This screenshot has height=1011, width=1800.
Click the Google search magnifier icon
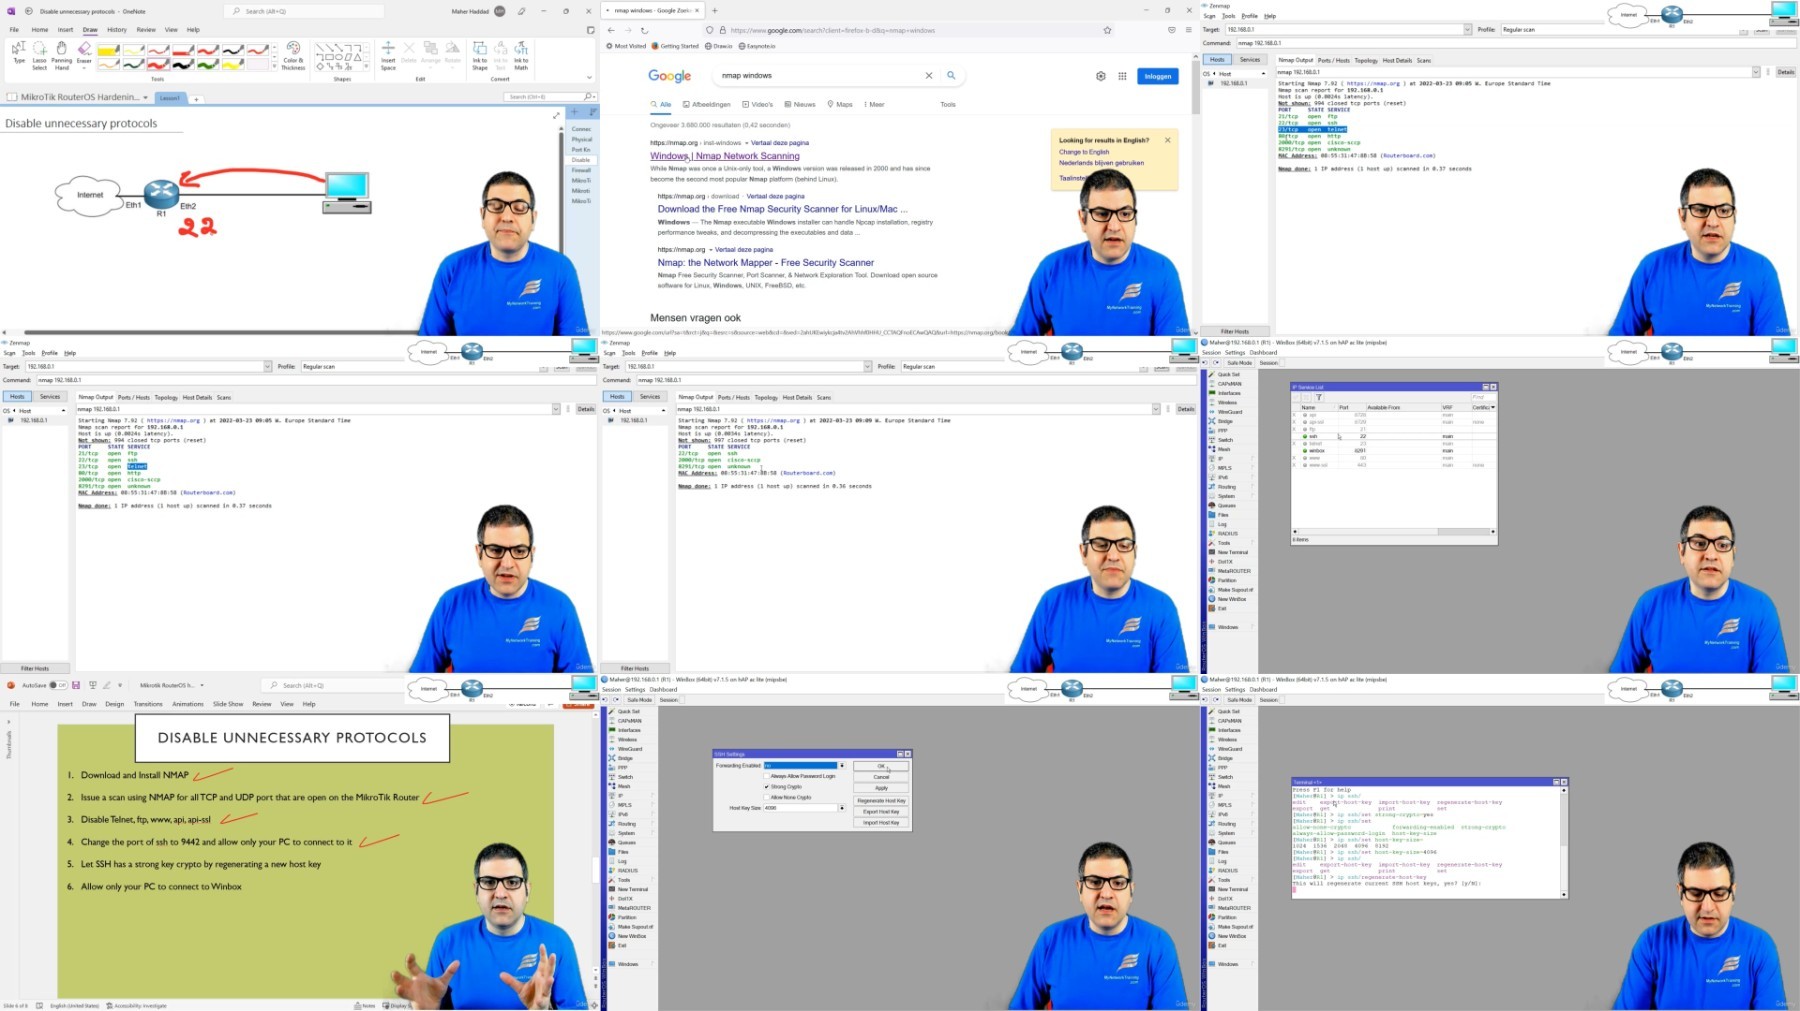coord(951,75)
